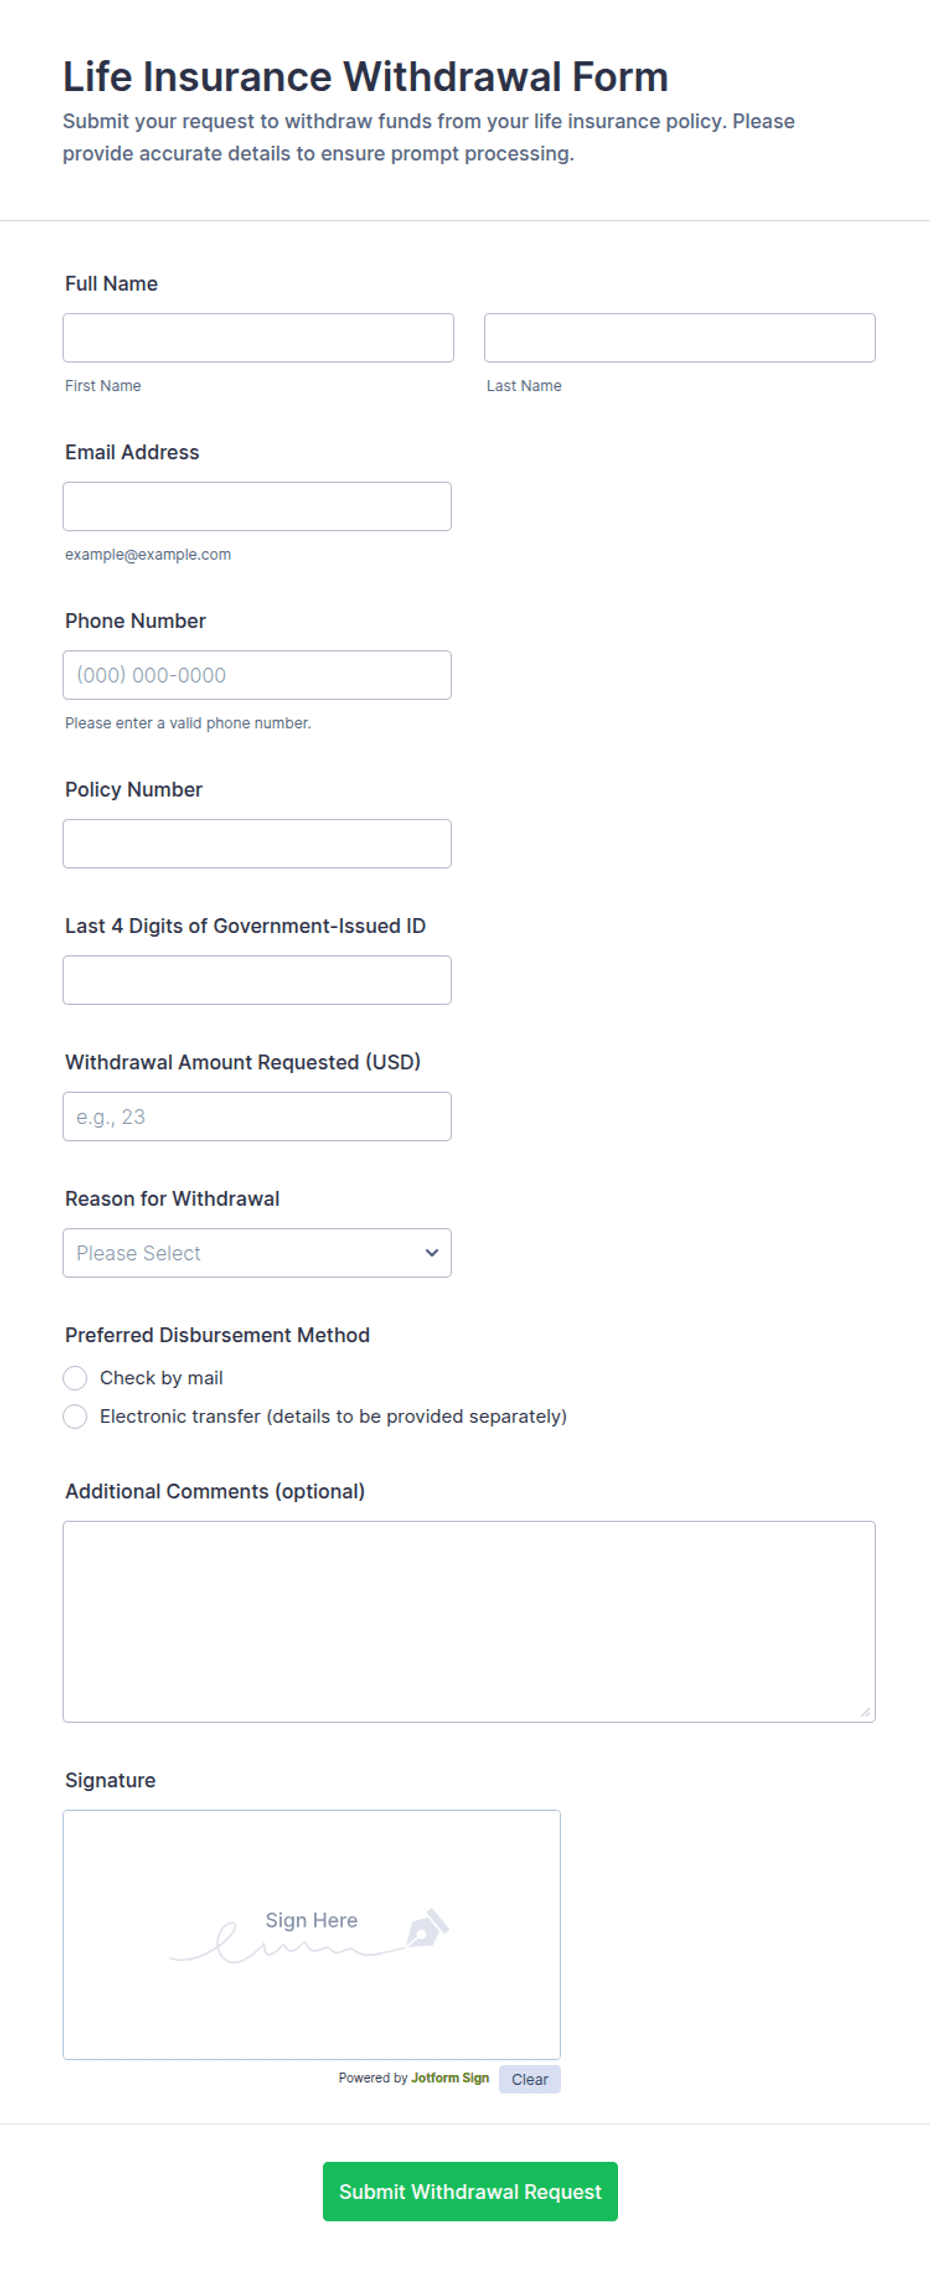Select the Policy Number input
The width and height of the screenshot is (930, 2270).
click(257, 844)
